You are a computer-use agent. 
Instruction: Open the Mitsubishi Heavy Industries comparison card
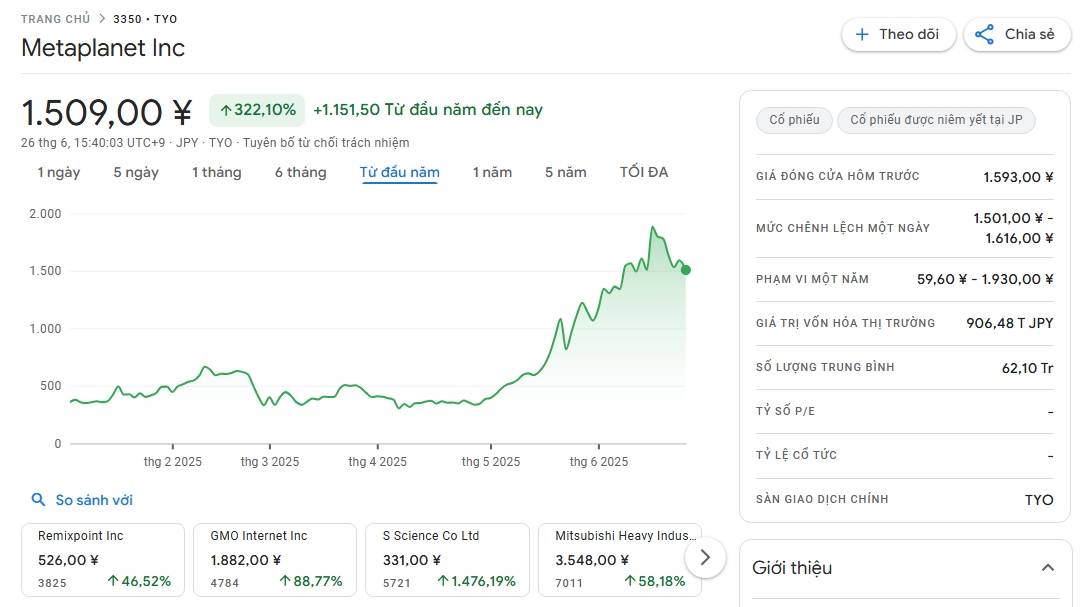620,560
